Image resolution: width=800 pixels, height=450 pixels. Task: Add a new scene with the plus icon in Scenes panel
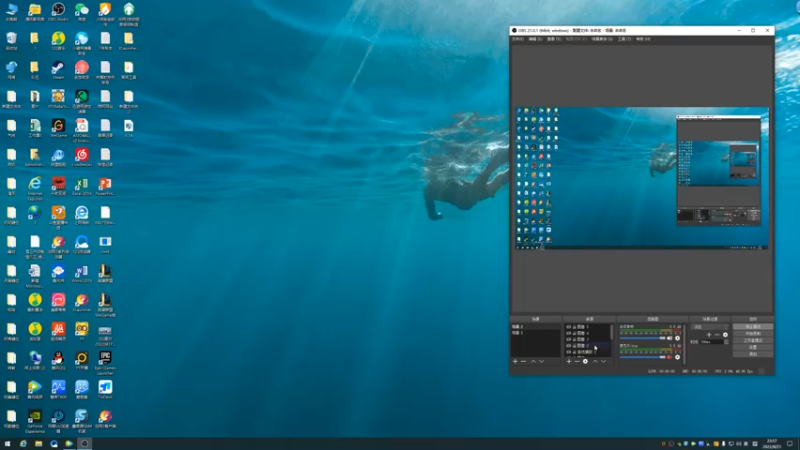(515, 361)
